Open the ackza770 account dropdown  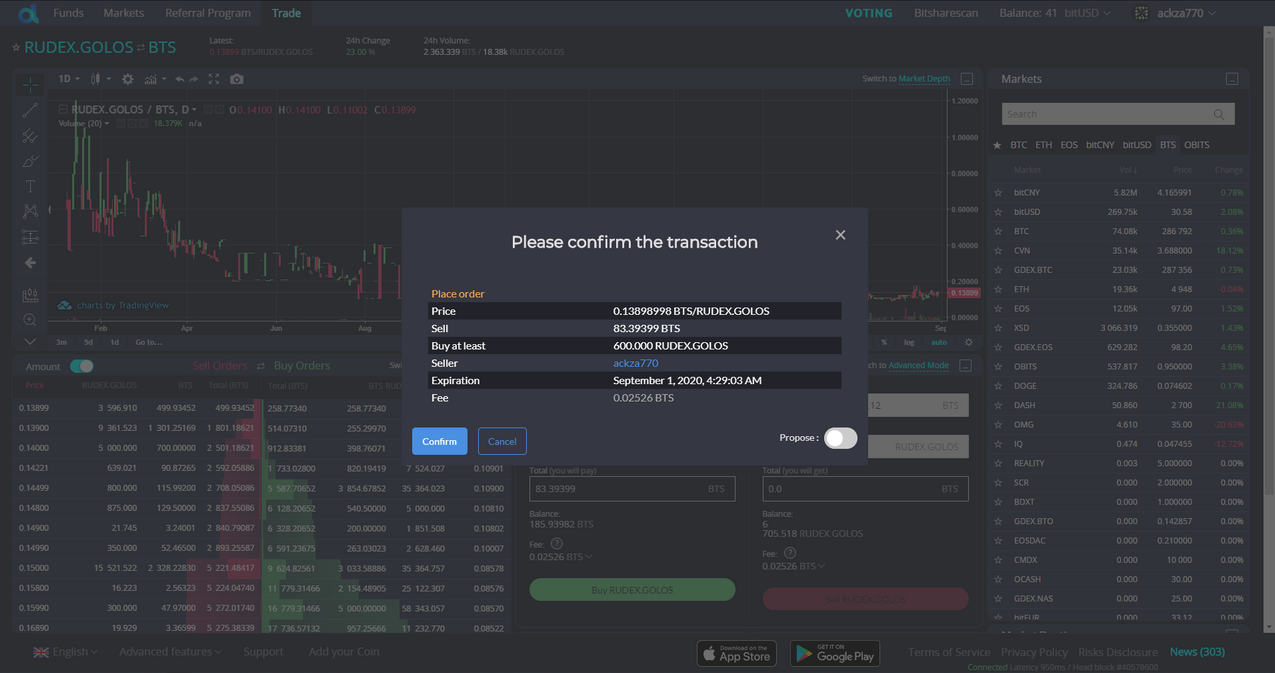1175,13
